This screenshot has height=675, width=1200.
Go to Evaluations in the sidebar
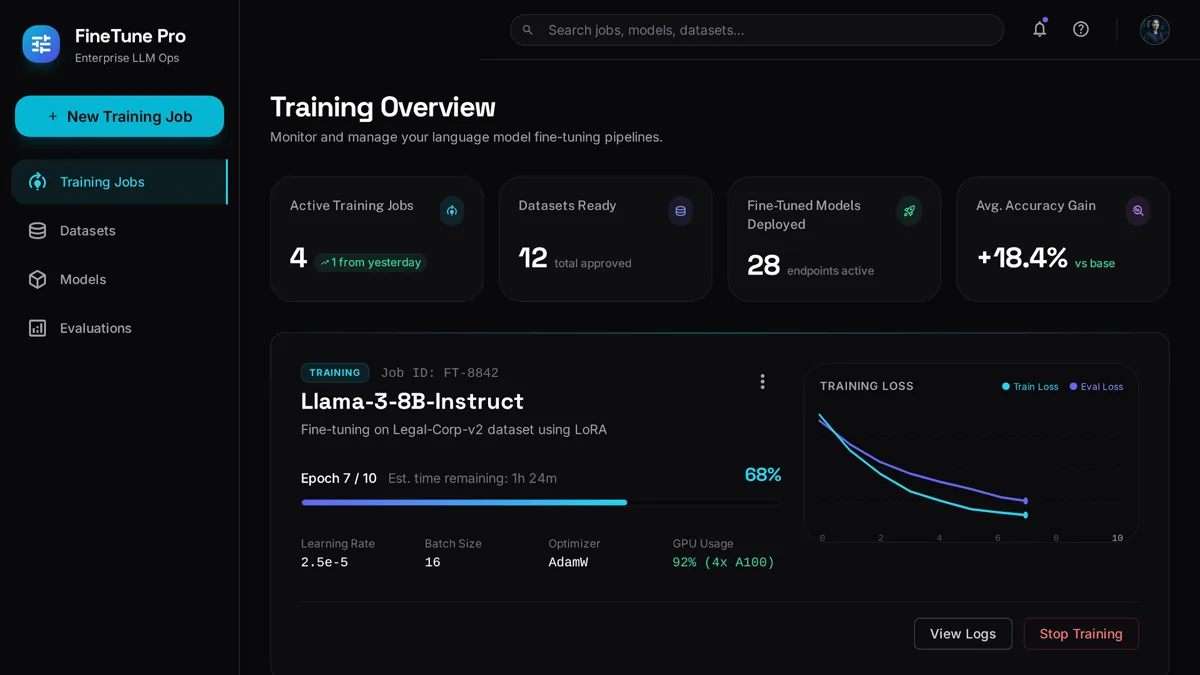(x=119, y=328)
